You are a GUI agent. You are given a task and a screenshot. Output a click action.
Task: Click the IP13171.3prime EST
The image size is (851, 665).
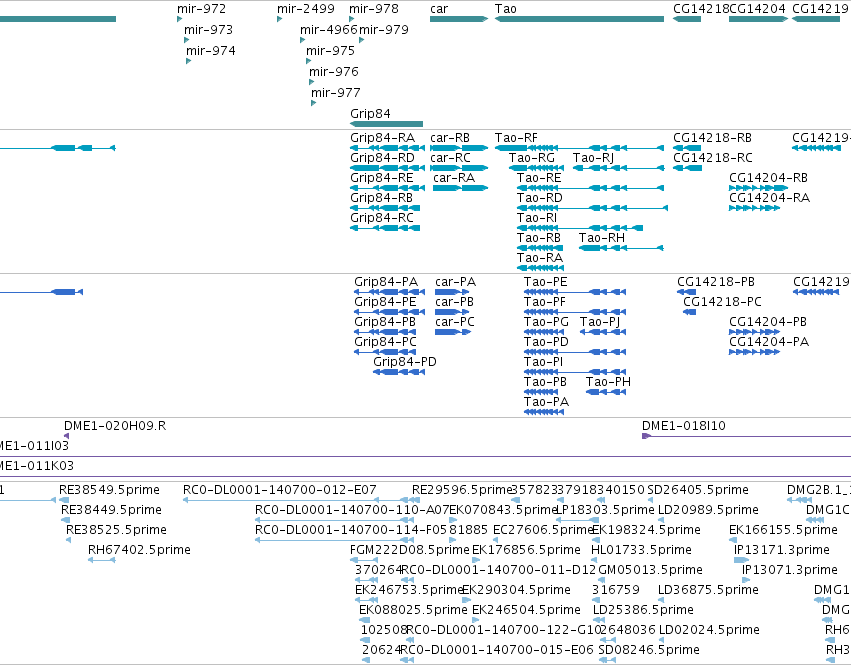click(x=741, y=560)
